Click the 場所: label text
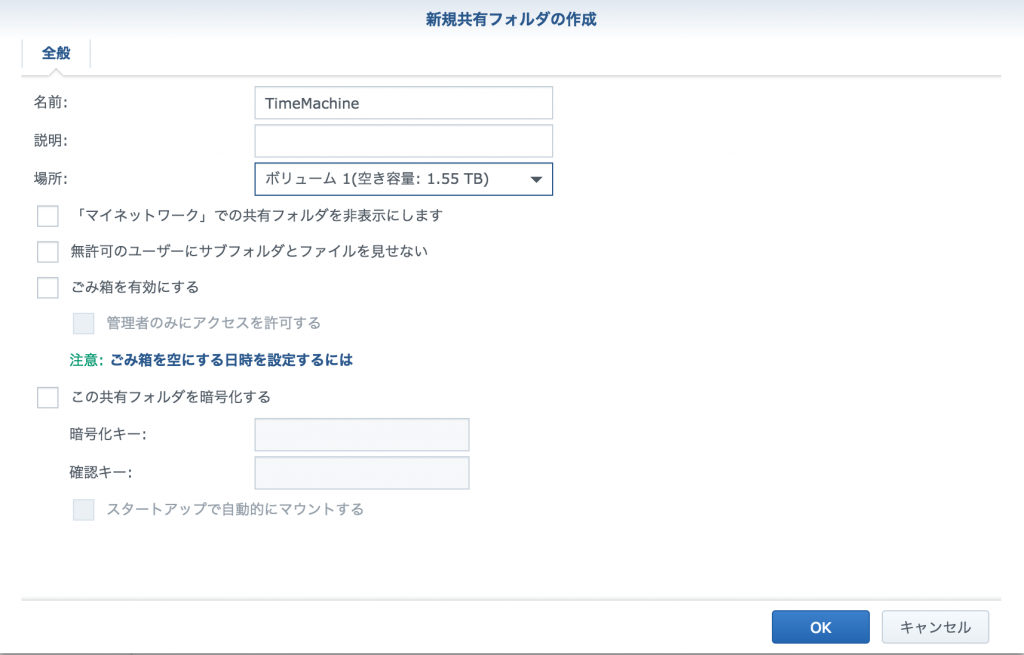 [x=51, y=178]
